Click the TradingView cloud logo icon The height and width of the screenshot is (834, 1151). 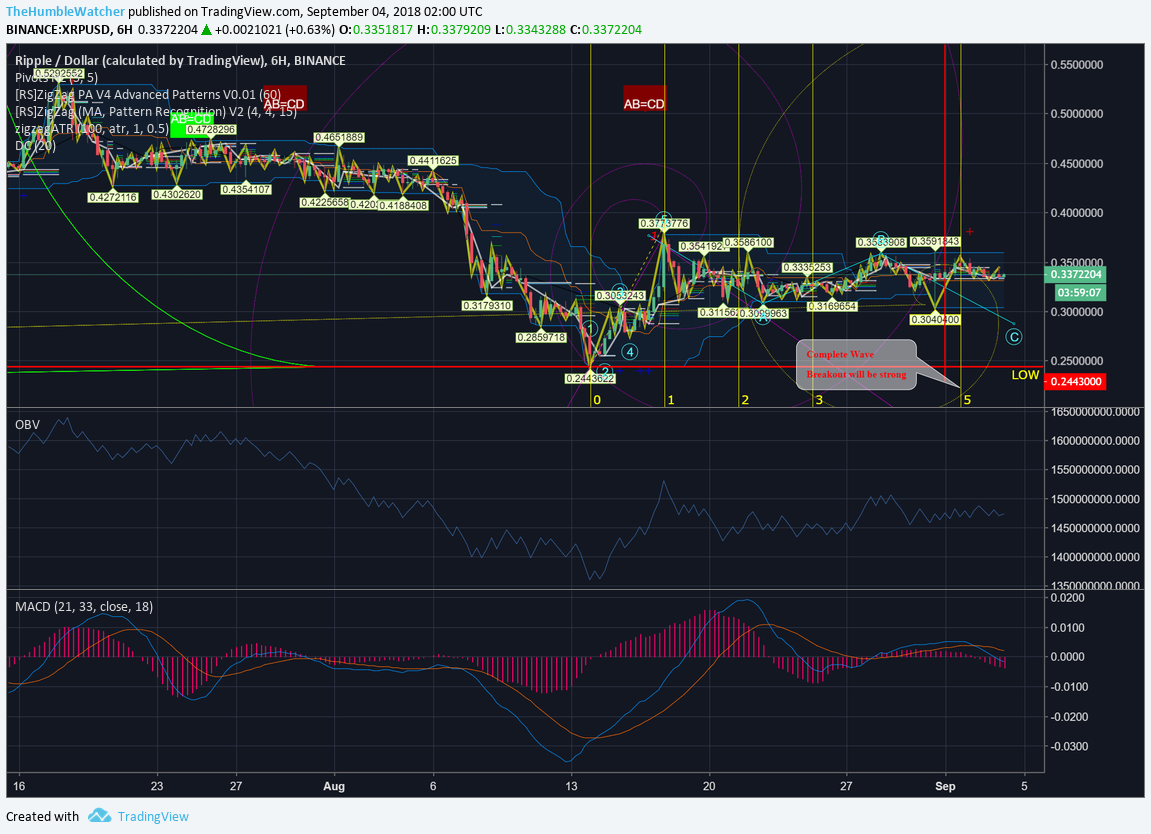(99, 816)
